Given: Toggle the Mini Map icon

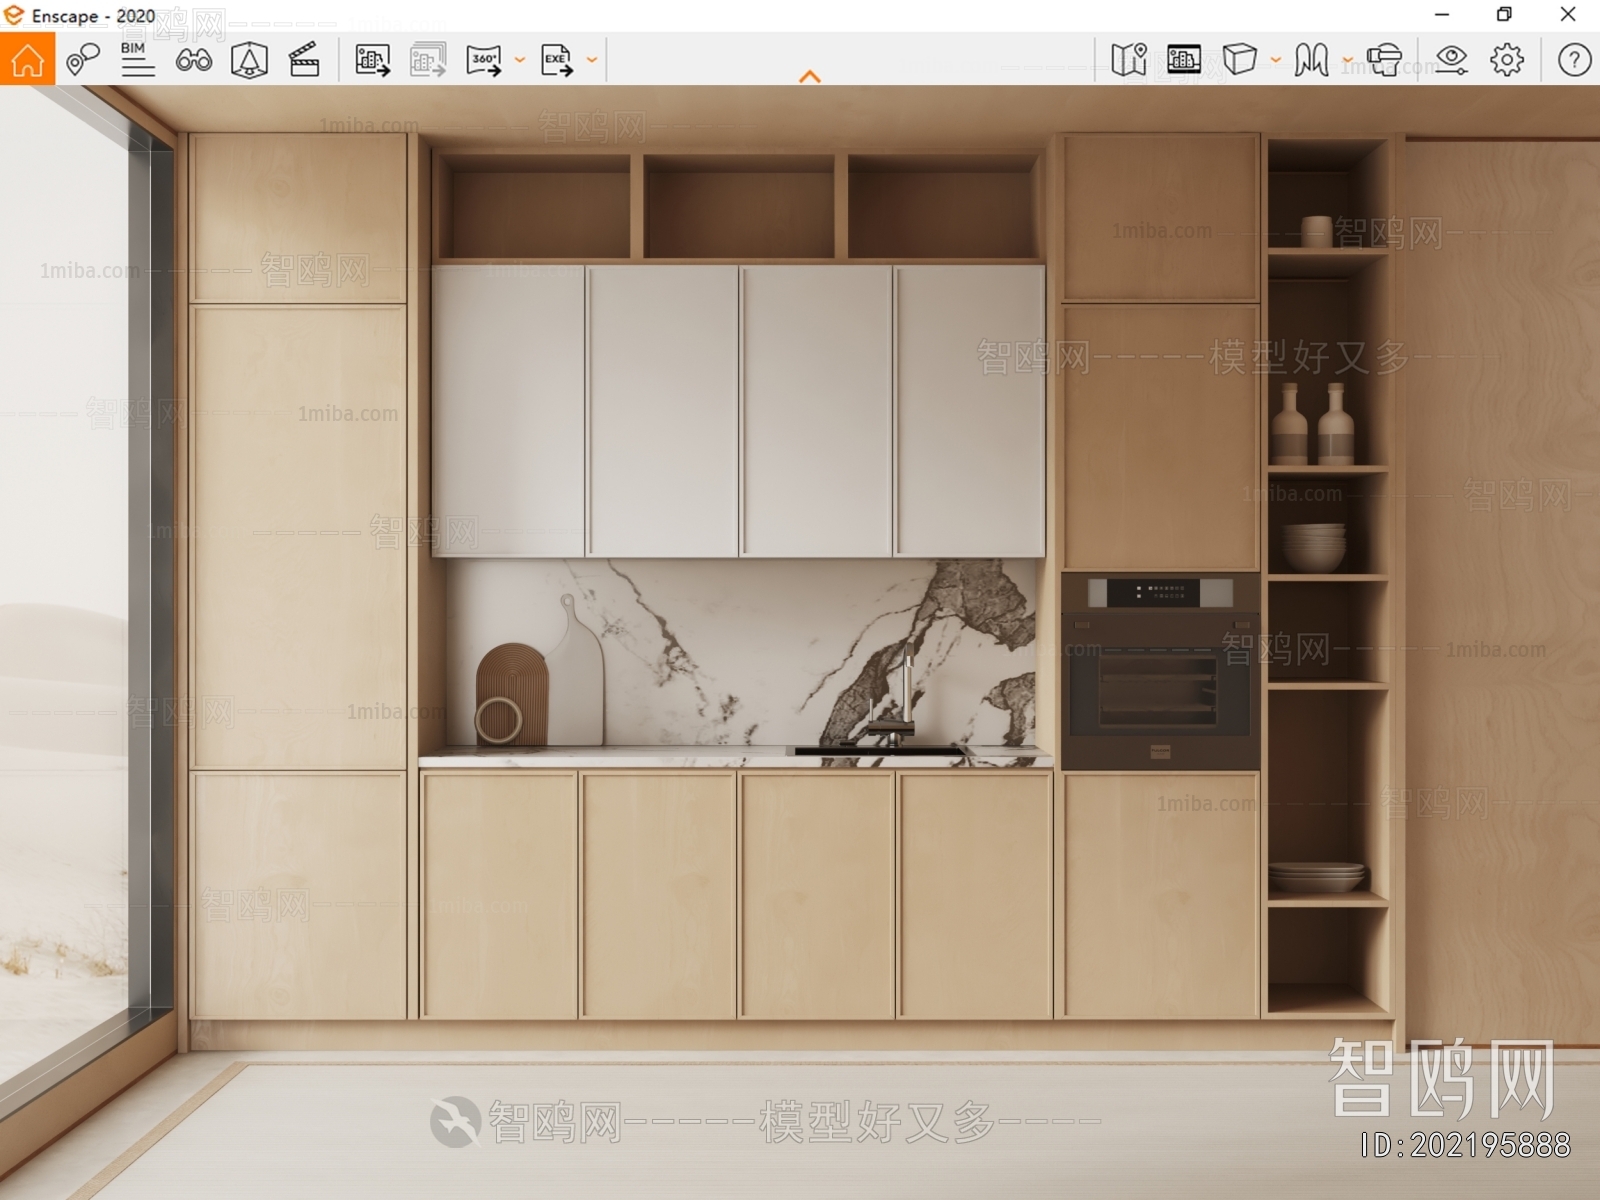Looking at the screenshot, I should coord(1129,60).
